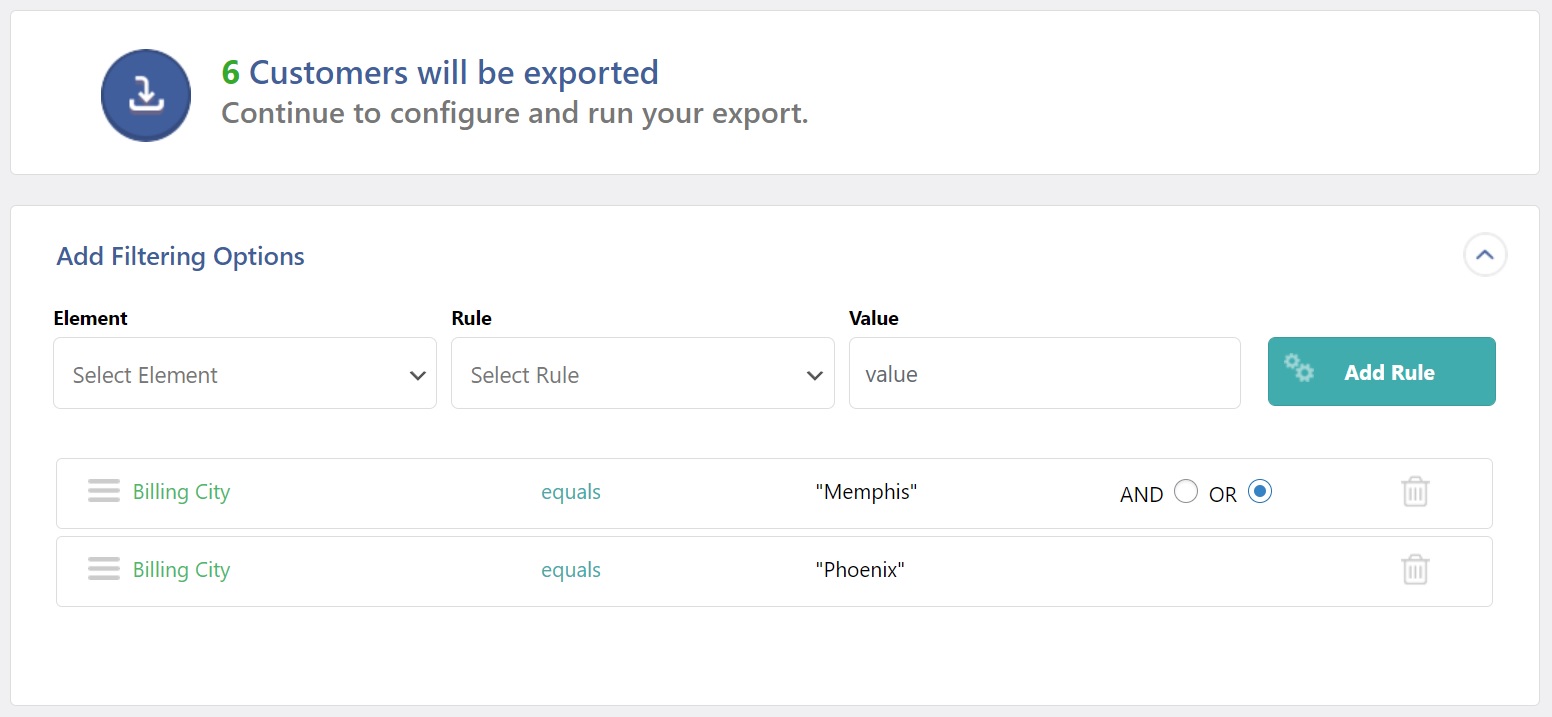Delete the Phoenix filter rule
The width and height of the screenshot is (1552, 717).
[x=1415, y=570]
